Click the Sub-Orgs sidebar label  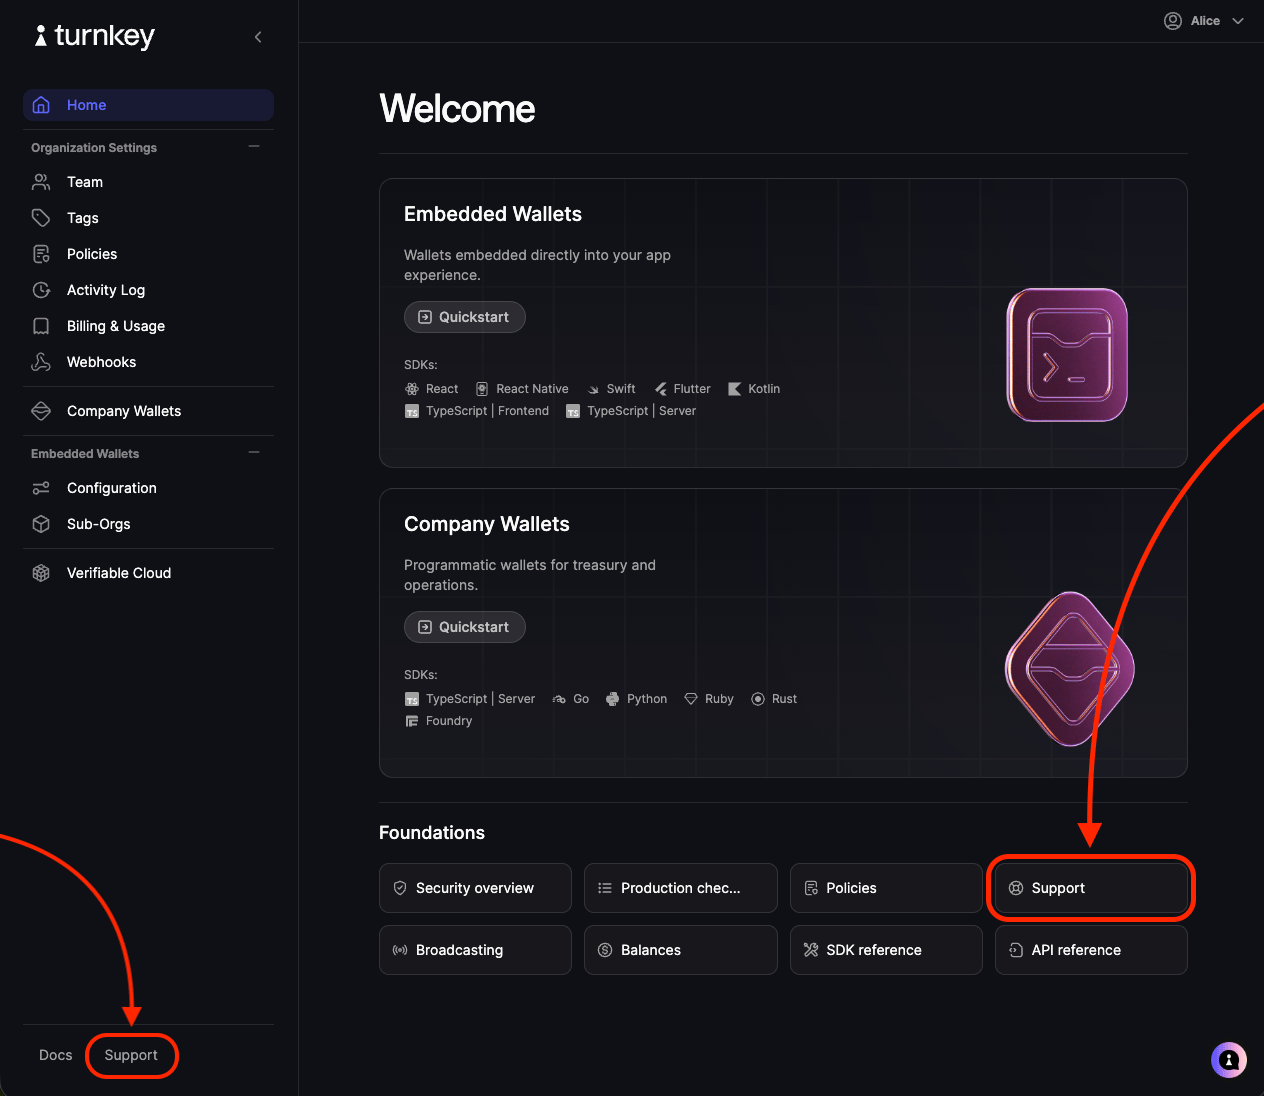coord(99,524)
